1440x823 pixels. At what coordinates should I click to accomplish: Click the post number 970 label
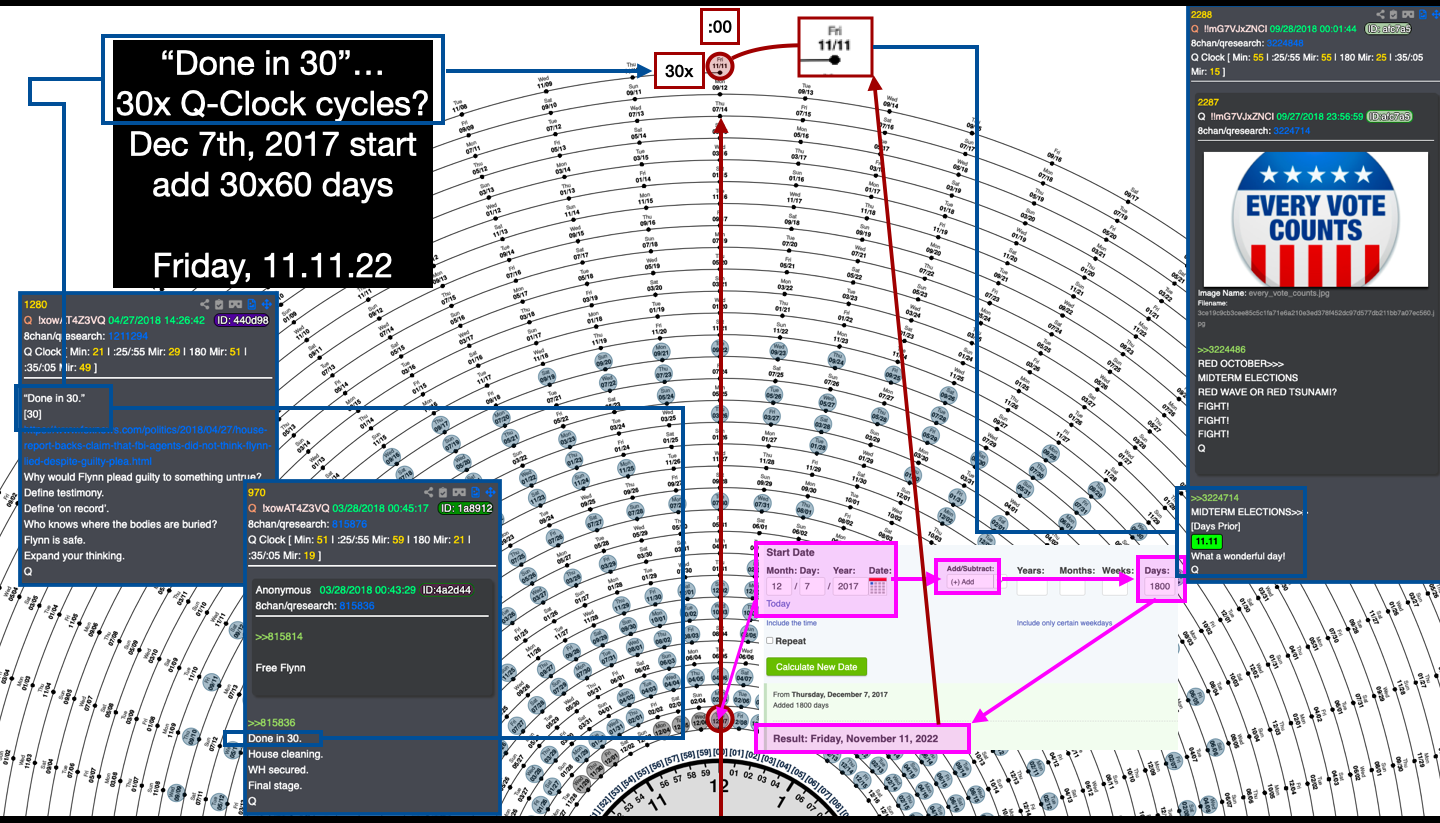coord(256,492)
